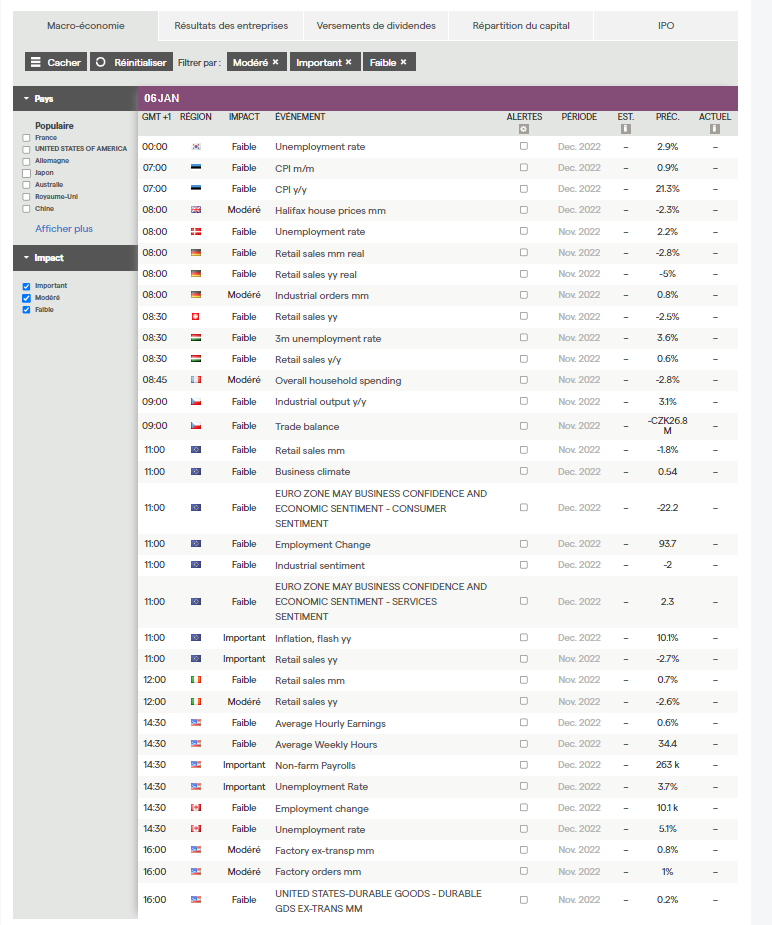Click the EST. column info icon
Viewport: 772px width, 925px height.
point(626,129)
